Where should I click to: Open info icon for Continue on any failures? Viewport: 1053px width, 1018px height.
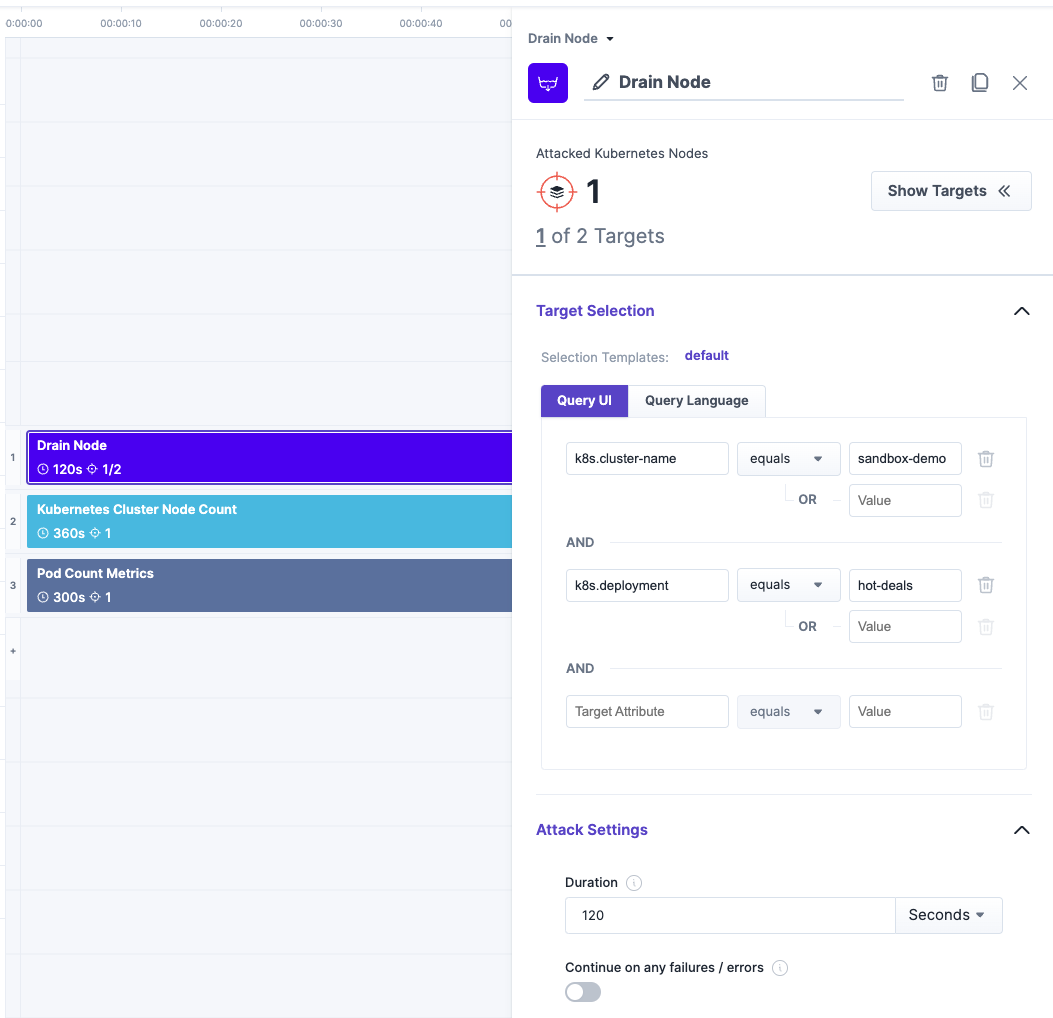pyautogui.click(x=780, y=968)
